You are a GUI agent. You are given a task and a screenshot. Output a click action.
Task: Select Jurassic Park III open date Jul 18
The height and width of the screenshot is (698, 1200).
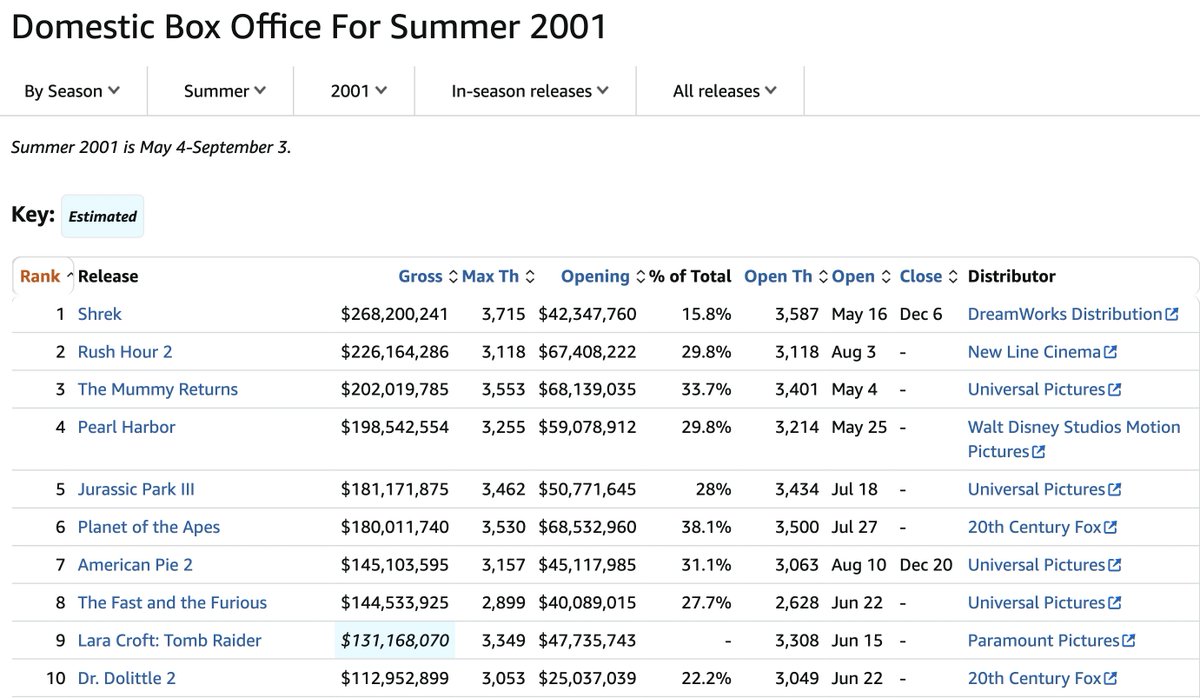click(x=855, y=489)
